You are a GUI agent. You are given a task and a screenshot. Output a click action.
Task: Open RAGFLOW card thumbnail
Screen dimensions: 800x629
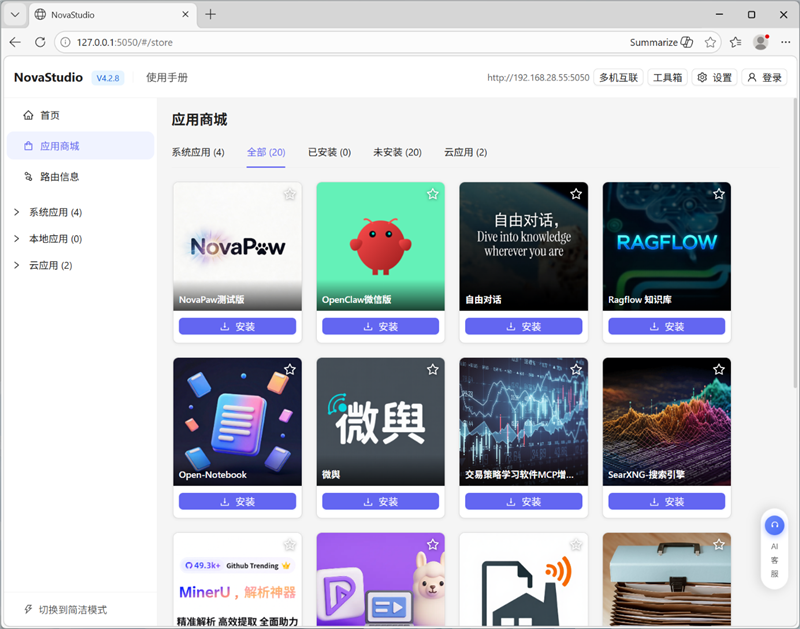pos(667,246)
